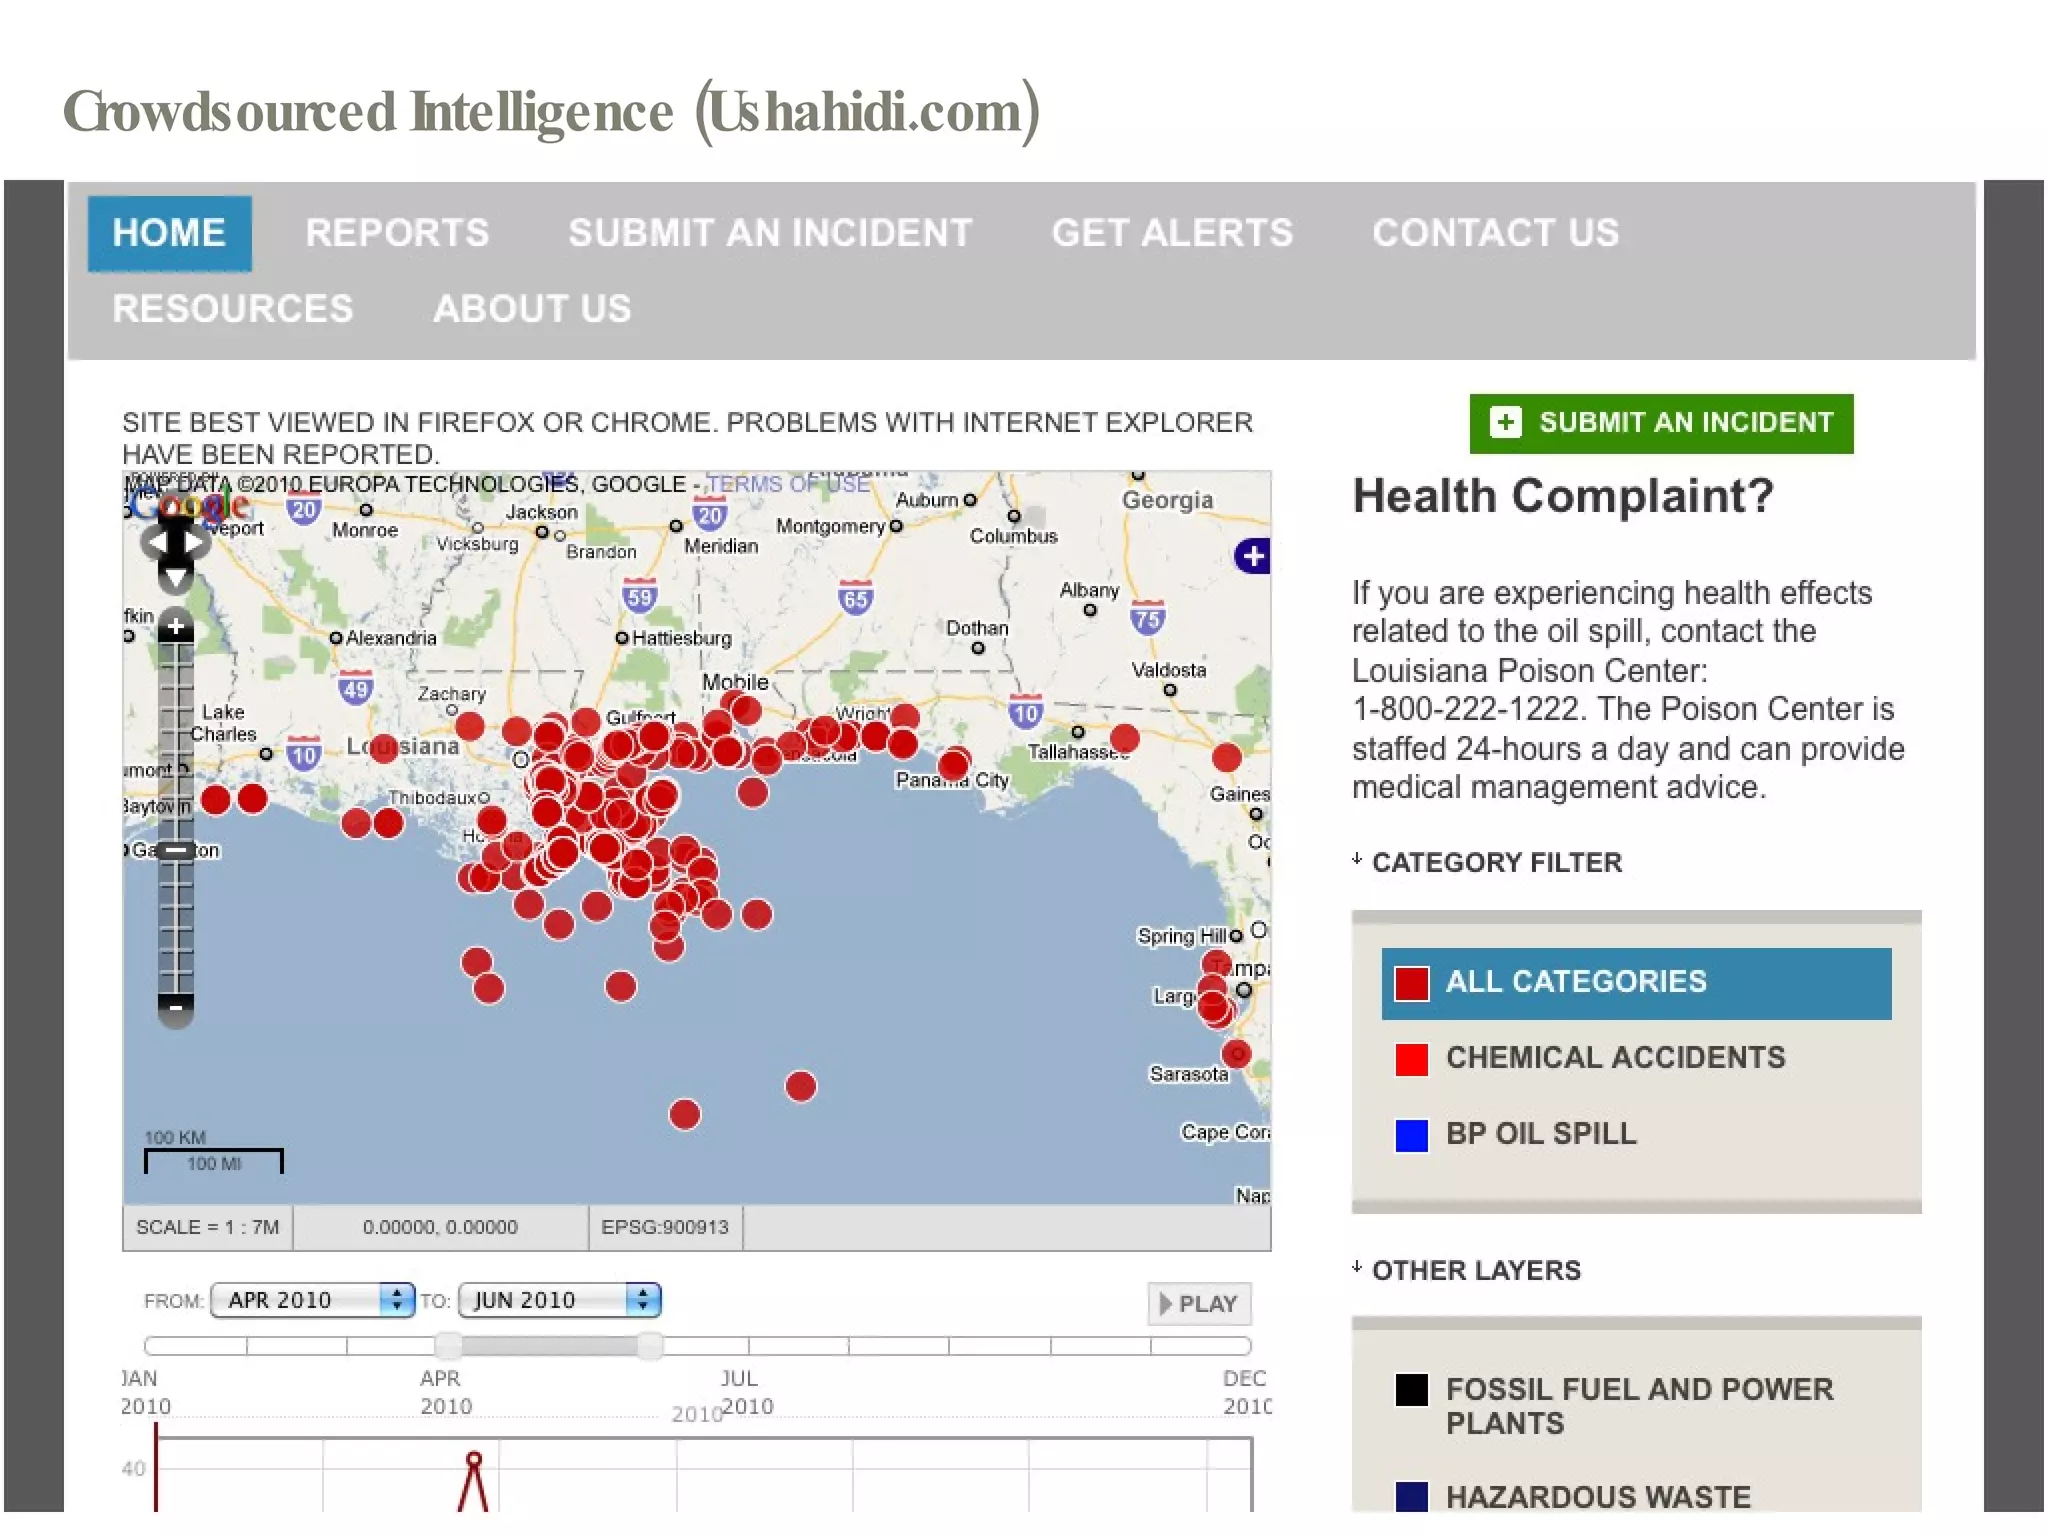Zoom in with the map plus button
This screenshot has width=2048, height=1536.
(x=176, y=626)
